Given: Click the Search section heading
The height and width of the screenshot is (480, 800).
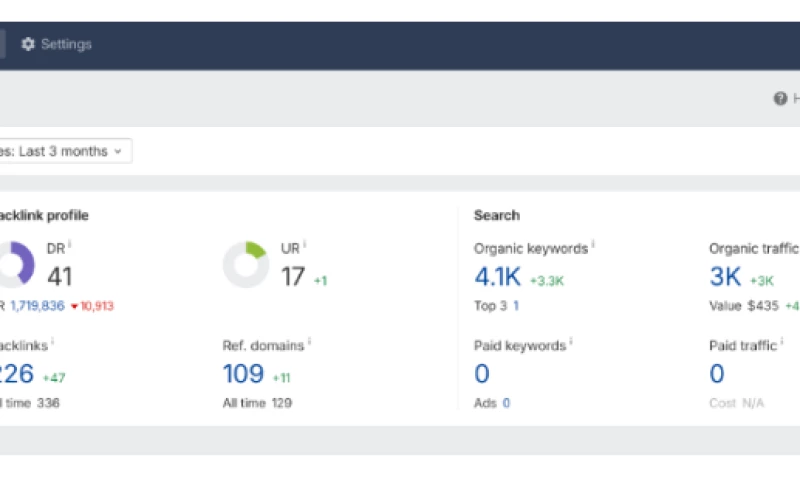Looking at the screenshot, I should tap(497, 215).
